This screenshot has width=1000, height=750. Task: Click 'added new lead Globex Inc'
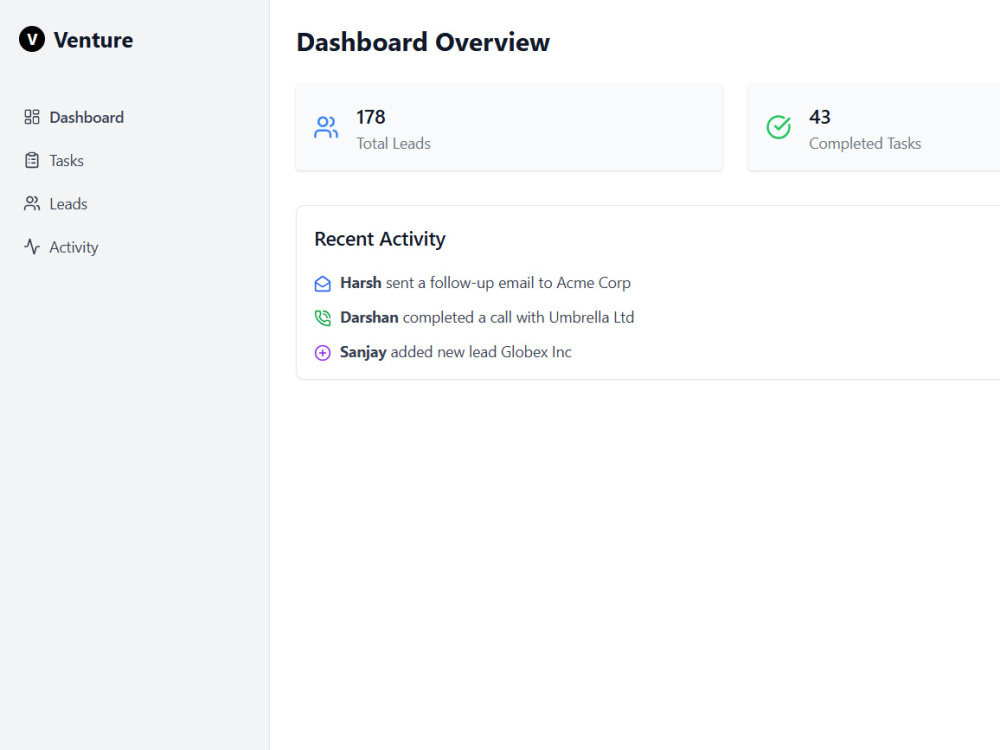pyautogui.click(x=481, y=352)
